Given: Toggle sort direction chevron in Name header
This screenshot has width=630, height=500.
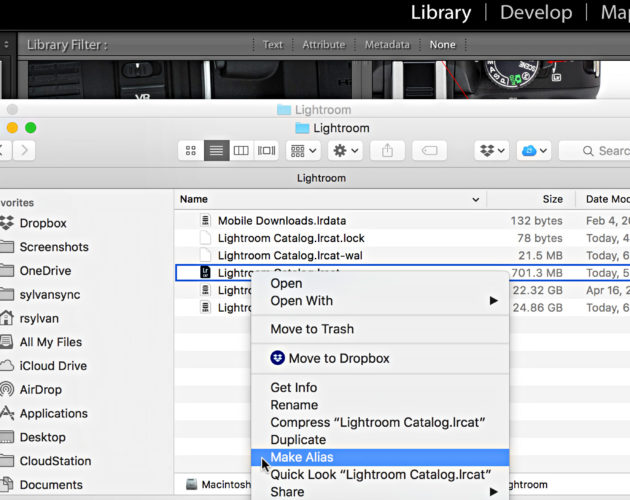Looking at the screenshot, I should tap(476, 199).
